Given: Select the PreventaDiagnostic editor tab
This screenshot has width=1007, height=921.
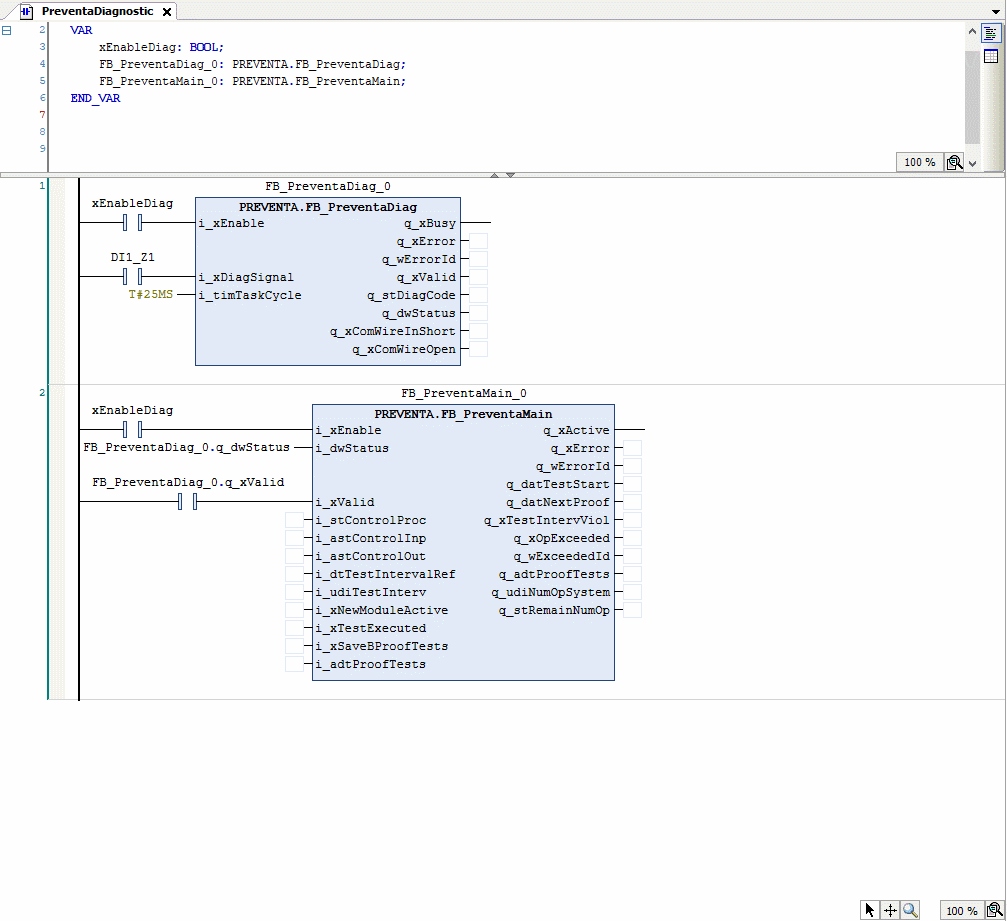Looking at the screenshot, I should [96, 11].
